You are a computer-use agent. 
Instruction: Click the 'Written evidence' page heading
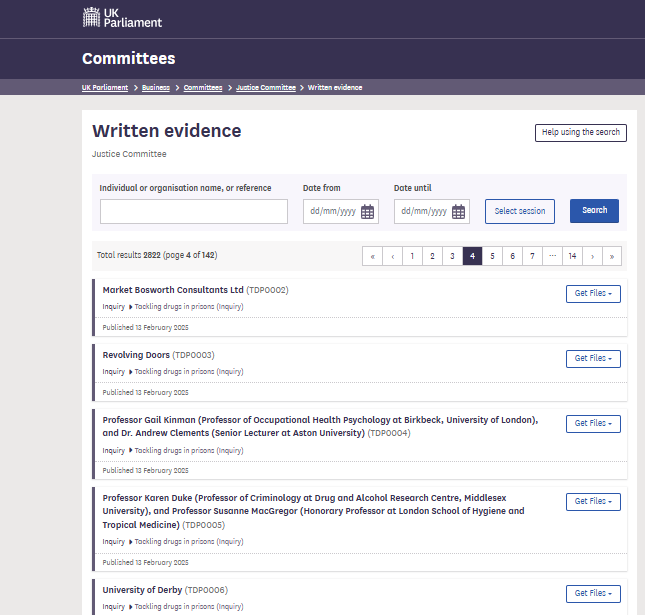click(167, 131)
